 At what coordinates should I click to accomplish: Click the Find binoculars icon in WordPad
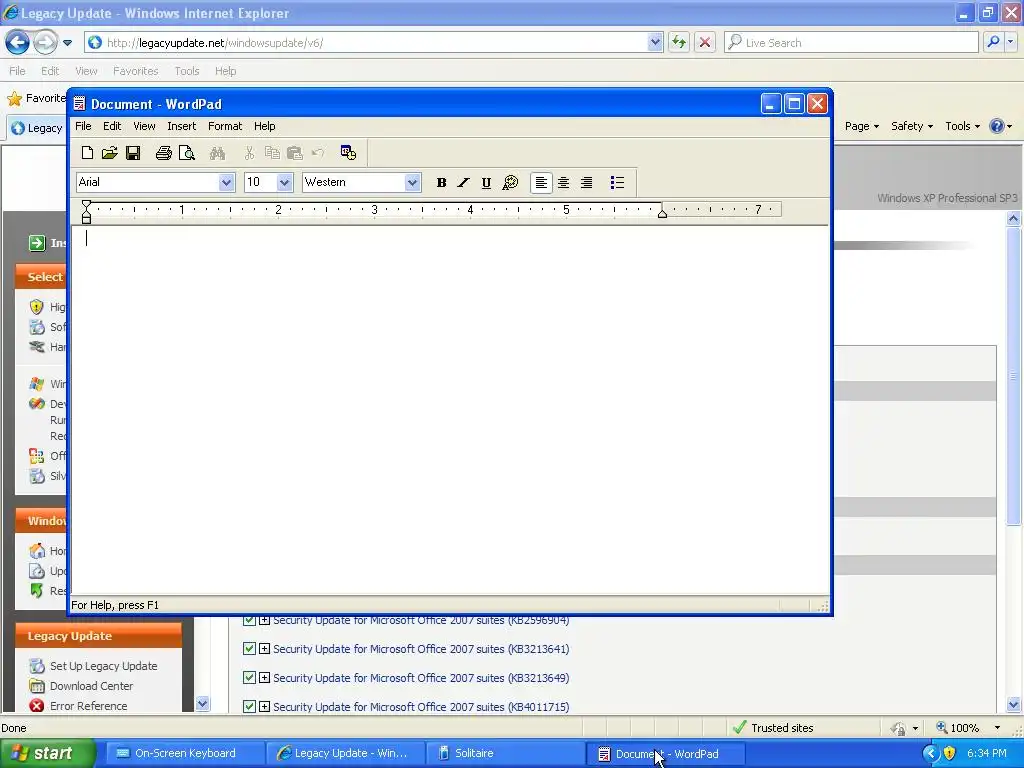point(217,153)
